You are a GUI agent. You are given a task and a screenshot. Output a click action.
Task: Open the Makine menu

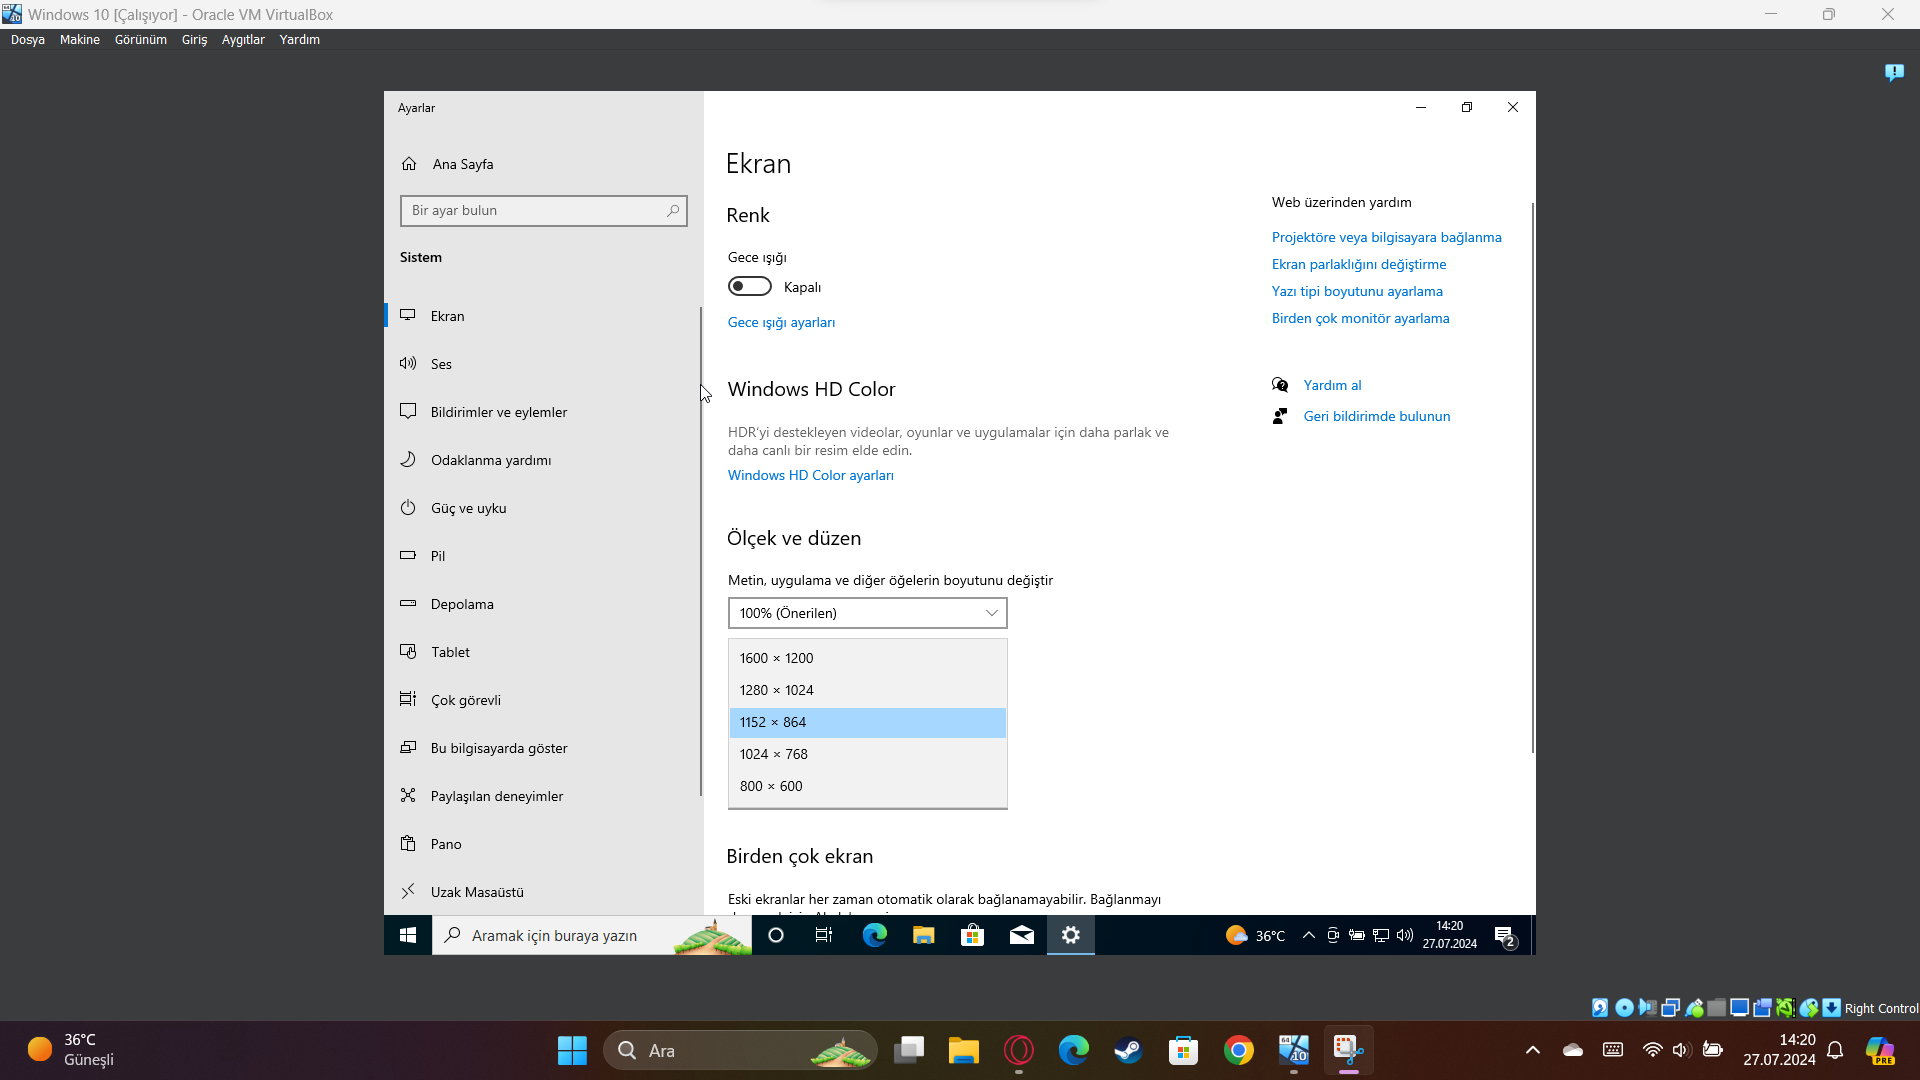pos(79,40)
